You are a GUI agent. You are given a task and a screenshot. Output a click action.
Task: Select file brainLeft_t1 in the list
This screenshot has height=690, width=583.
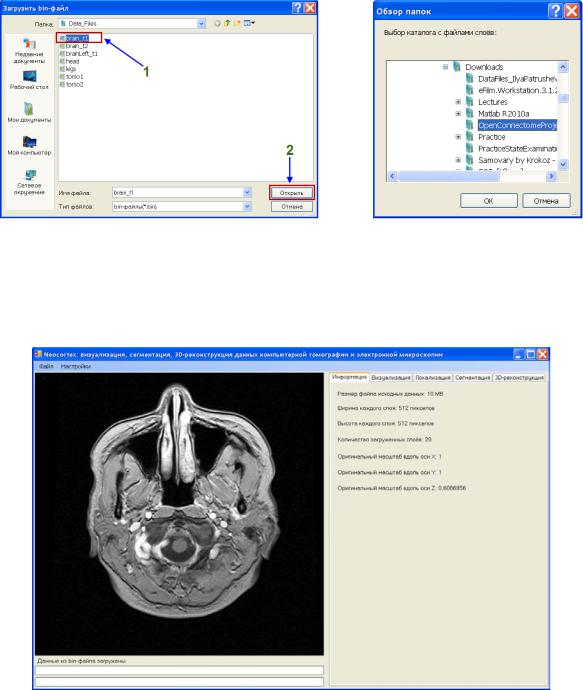(x=79, y=54)
